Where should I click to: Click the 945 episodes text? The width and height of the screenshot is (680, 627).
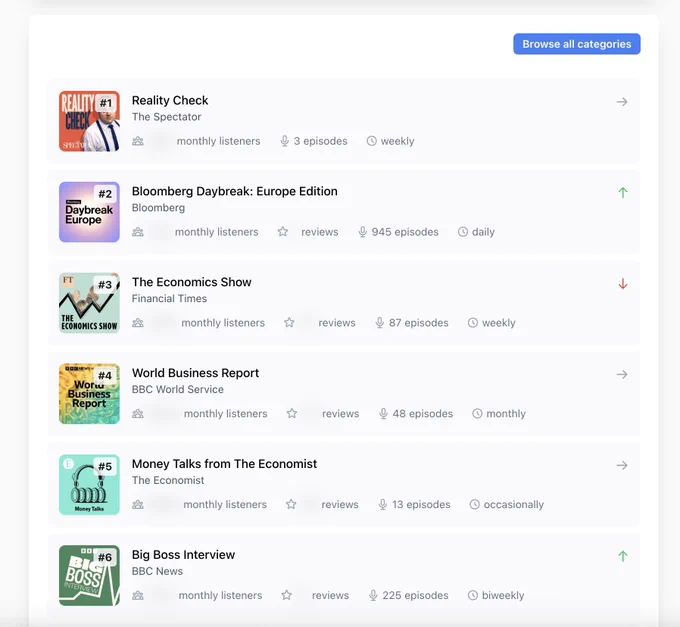[x=405, y=232]
